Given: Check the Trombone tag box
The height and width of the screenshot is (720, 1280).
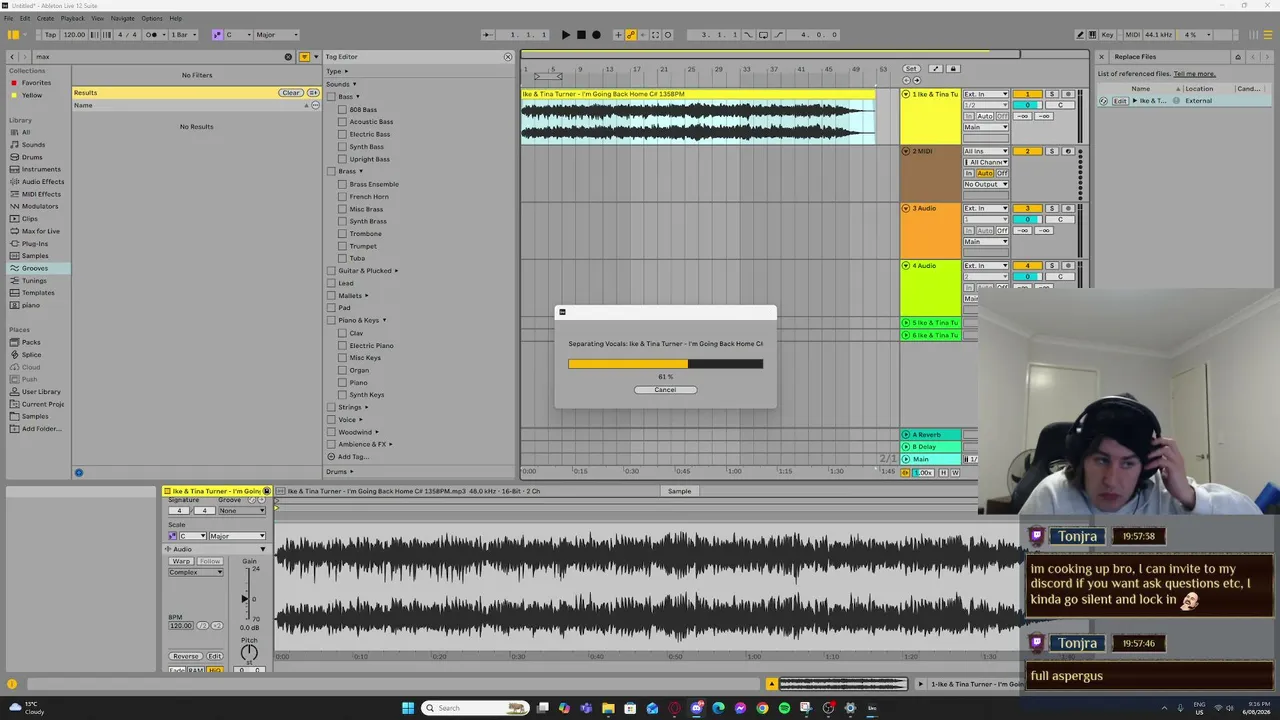Looking at the screenshot, I should pyautogui.click(x=342, y=234).
